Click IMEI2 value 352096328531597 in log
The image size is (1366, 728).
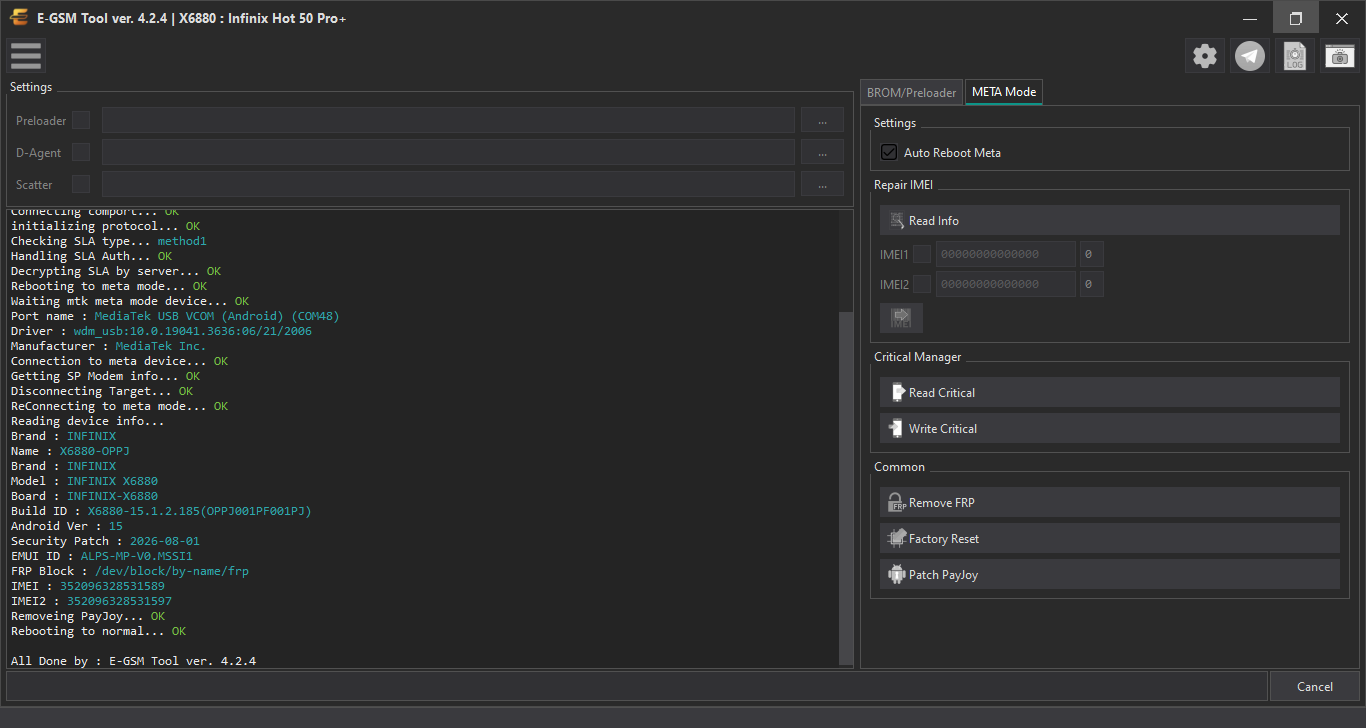click(x=119, y=601)
